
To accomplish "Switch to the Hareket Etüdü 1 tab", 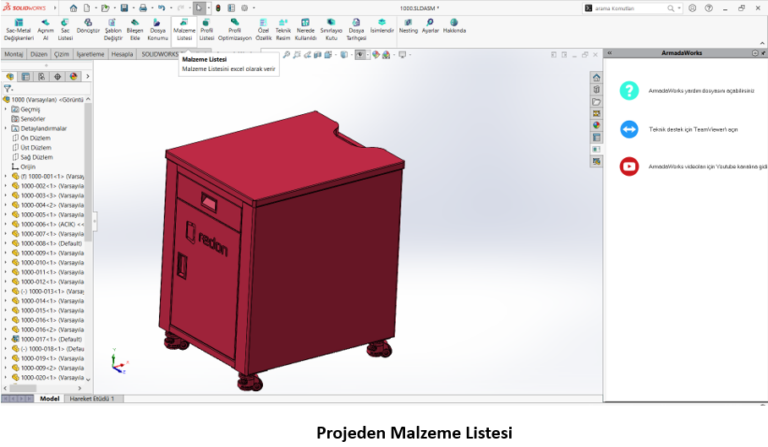I will [91, 398].
